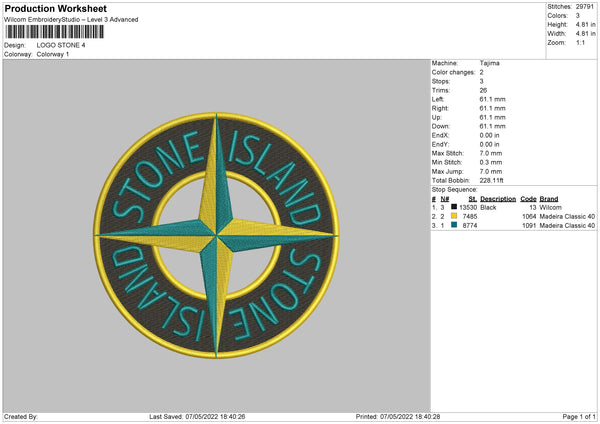Click the 'Down:' measurement label
Image resolution: width=600 pixels, height=424 pixels.
(x=441, y=126)
